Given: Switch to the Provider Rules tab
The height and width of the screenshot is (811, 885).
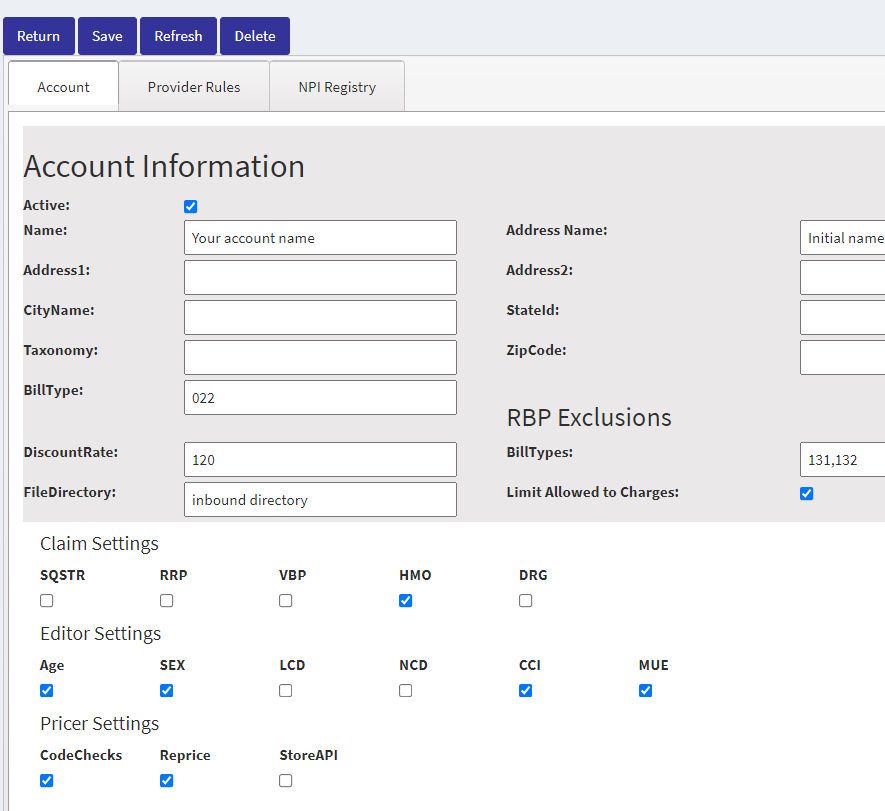Looking at the screenshot, I should point(194,87).
